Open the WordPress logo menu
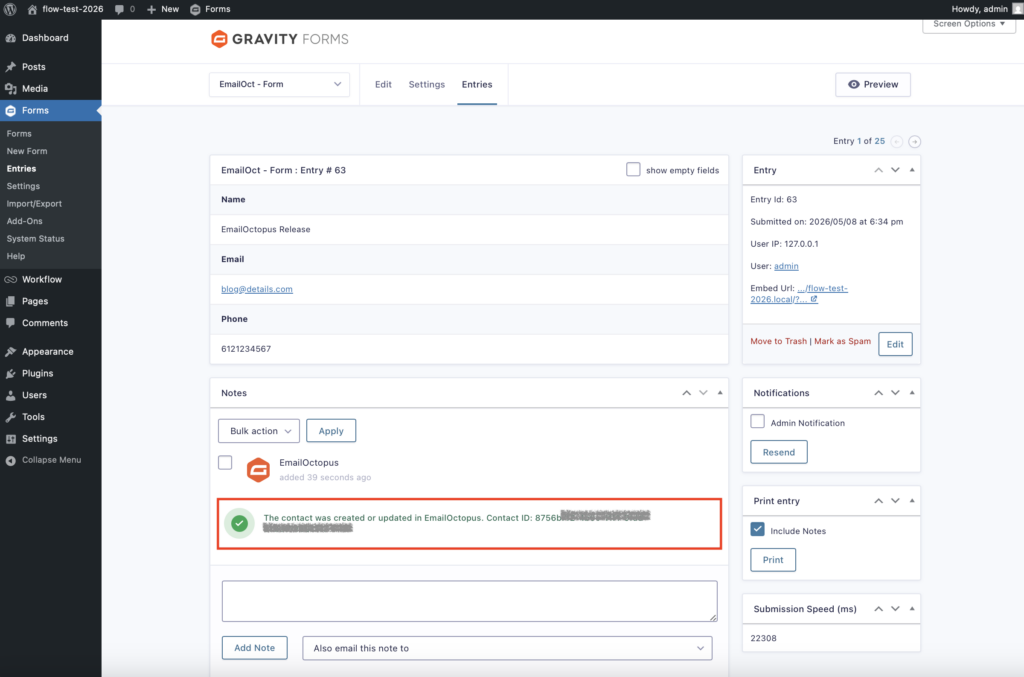Screen dimensions: 1024x677 tap(10, 9)
